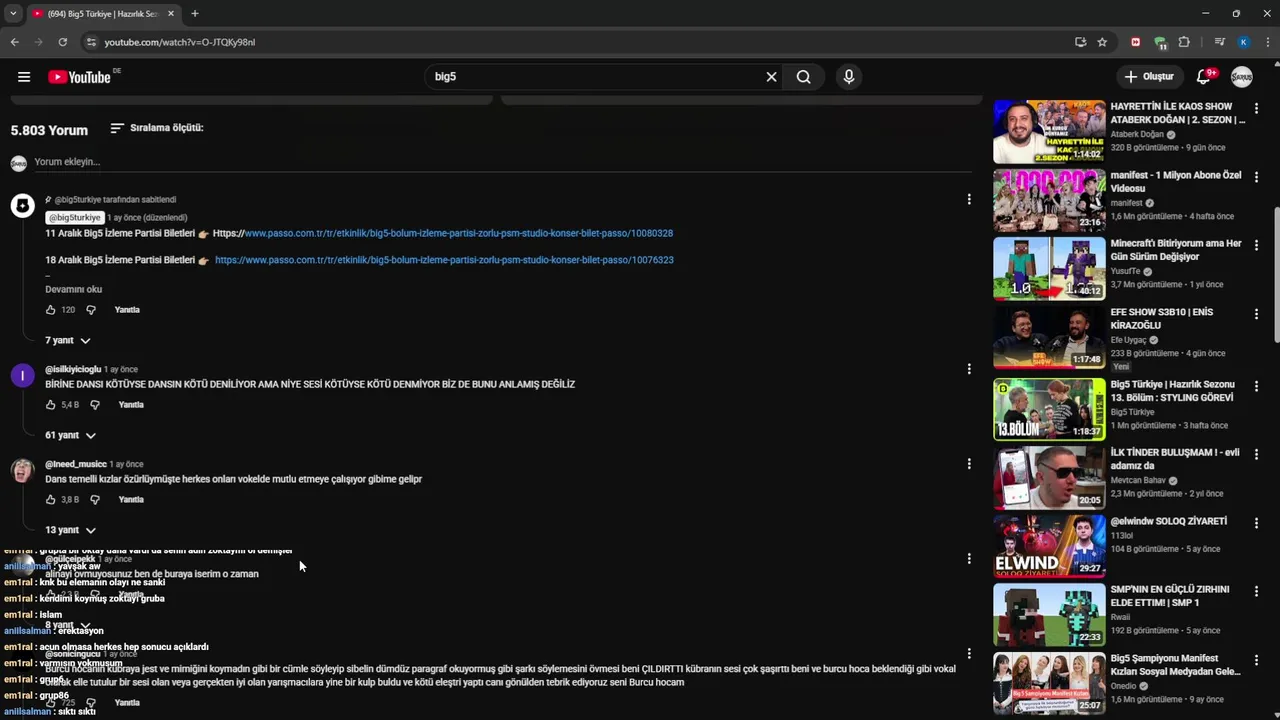Screen dimensions: 1280x720
Task: Open the ELWIND SOLOQ ZİYARETİ thumbnail
Action: tap(1049, 546)
